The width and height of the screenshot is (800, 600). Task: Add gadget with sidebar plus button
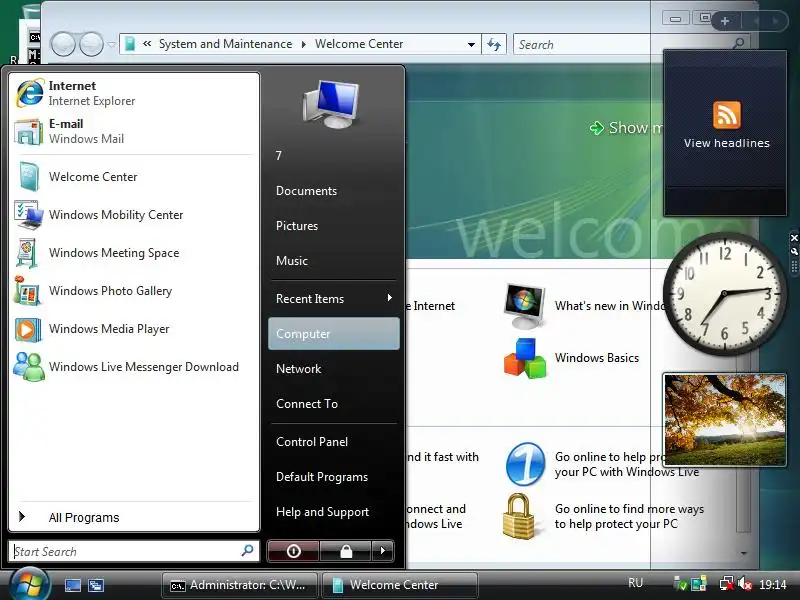725,21
